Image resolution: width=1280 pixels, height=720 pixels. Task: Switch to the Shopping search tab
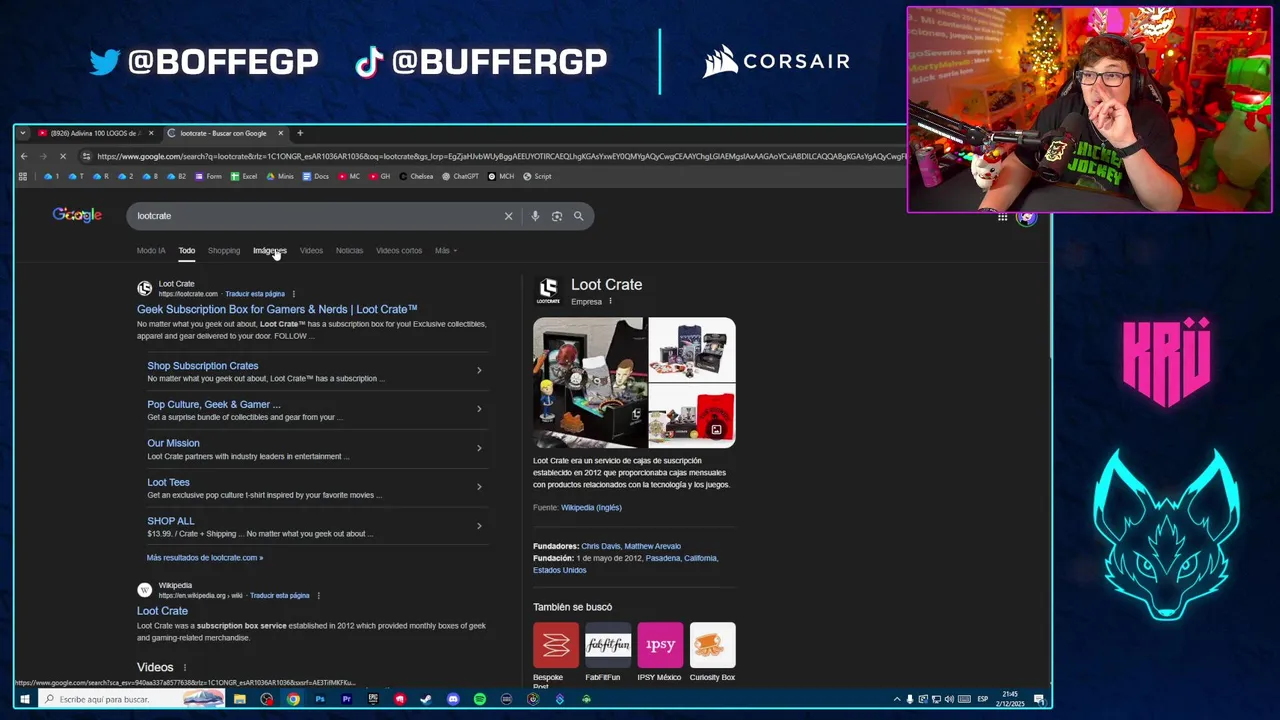click(224, 250)
